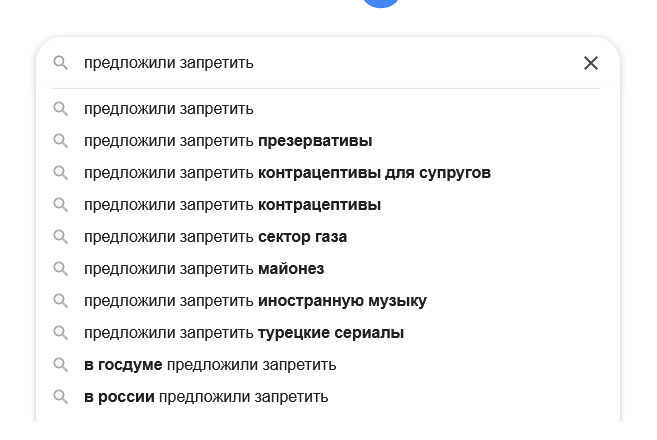Select the 'иностранную музыку' suggestion
657x440 pixels.
click(255, 301)
